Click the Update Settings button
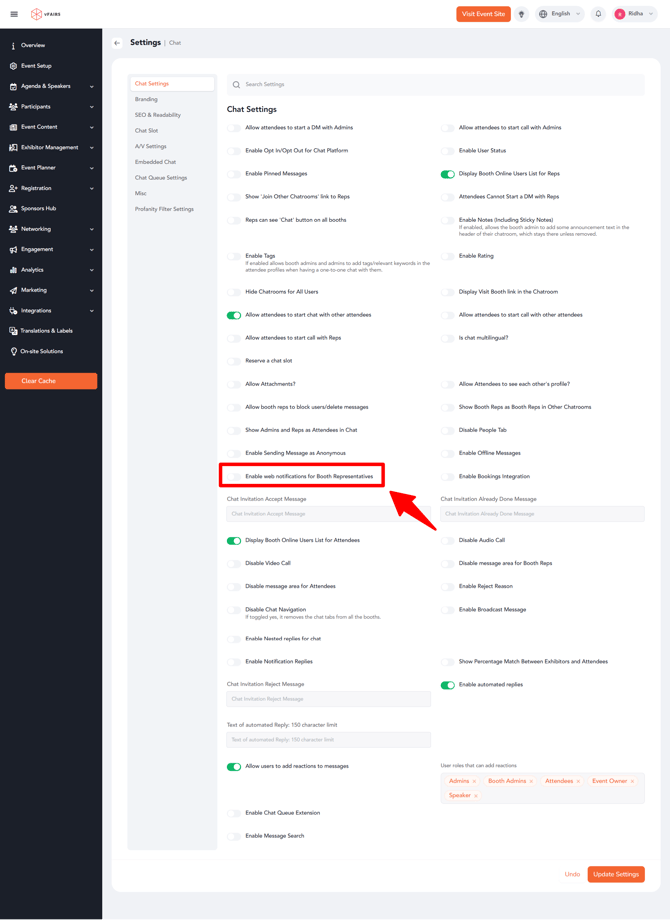 click(615, 874)
